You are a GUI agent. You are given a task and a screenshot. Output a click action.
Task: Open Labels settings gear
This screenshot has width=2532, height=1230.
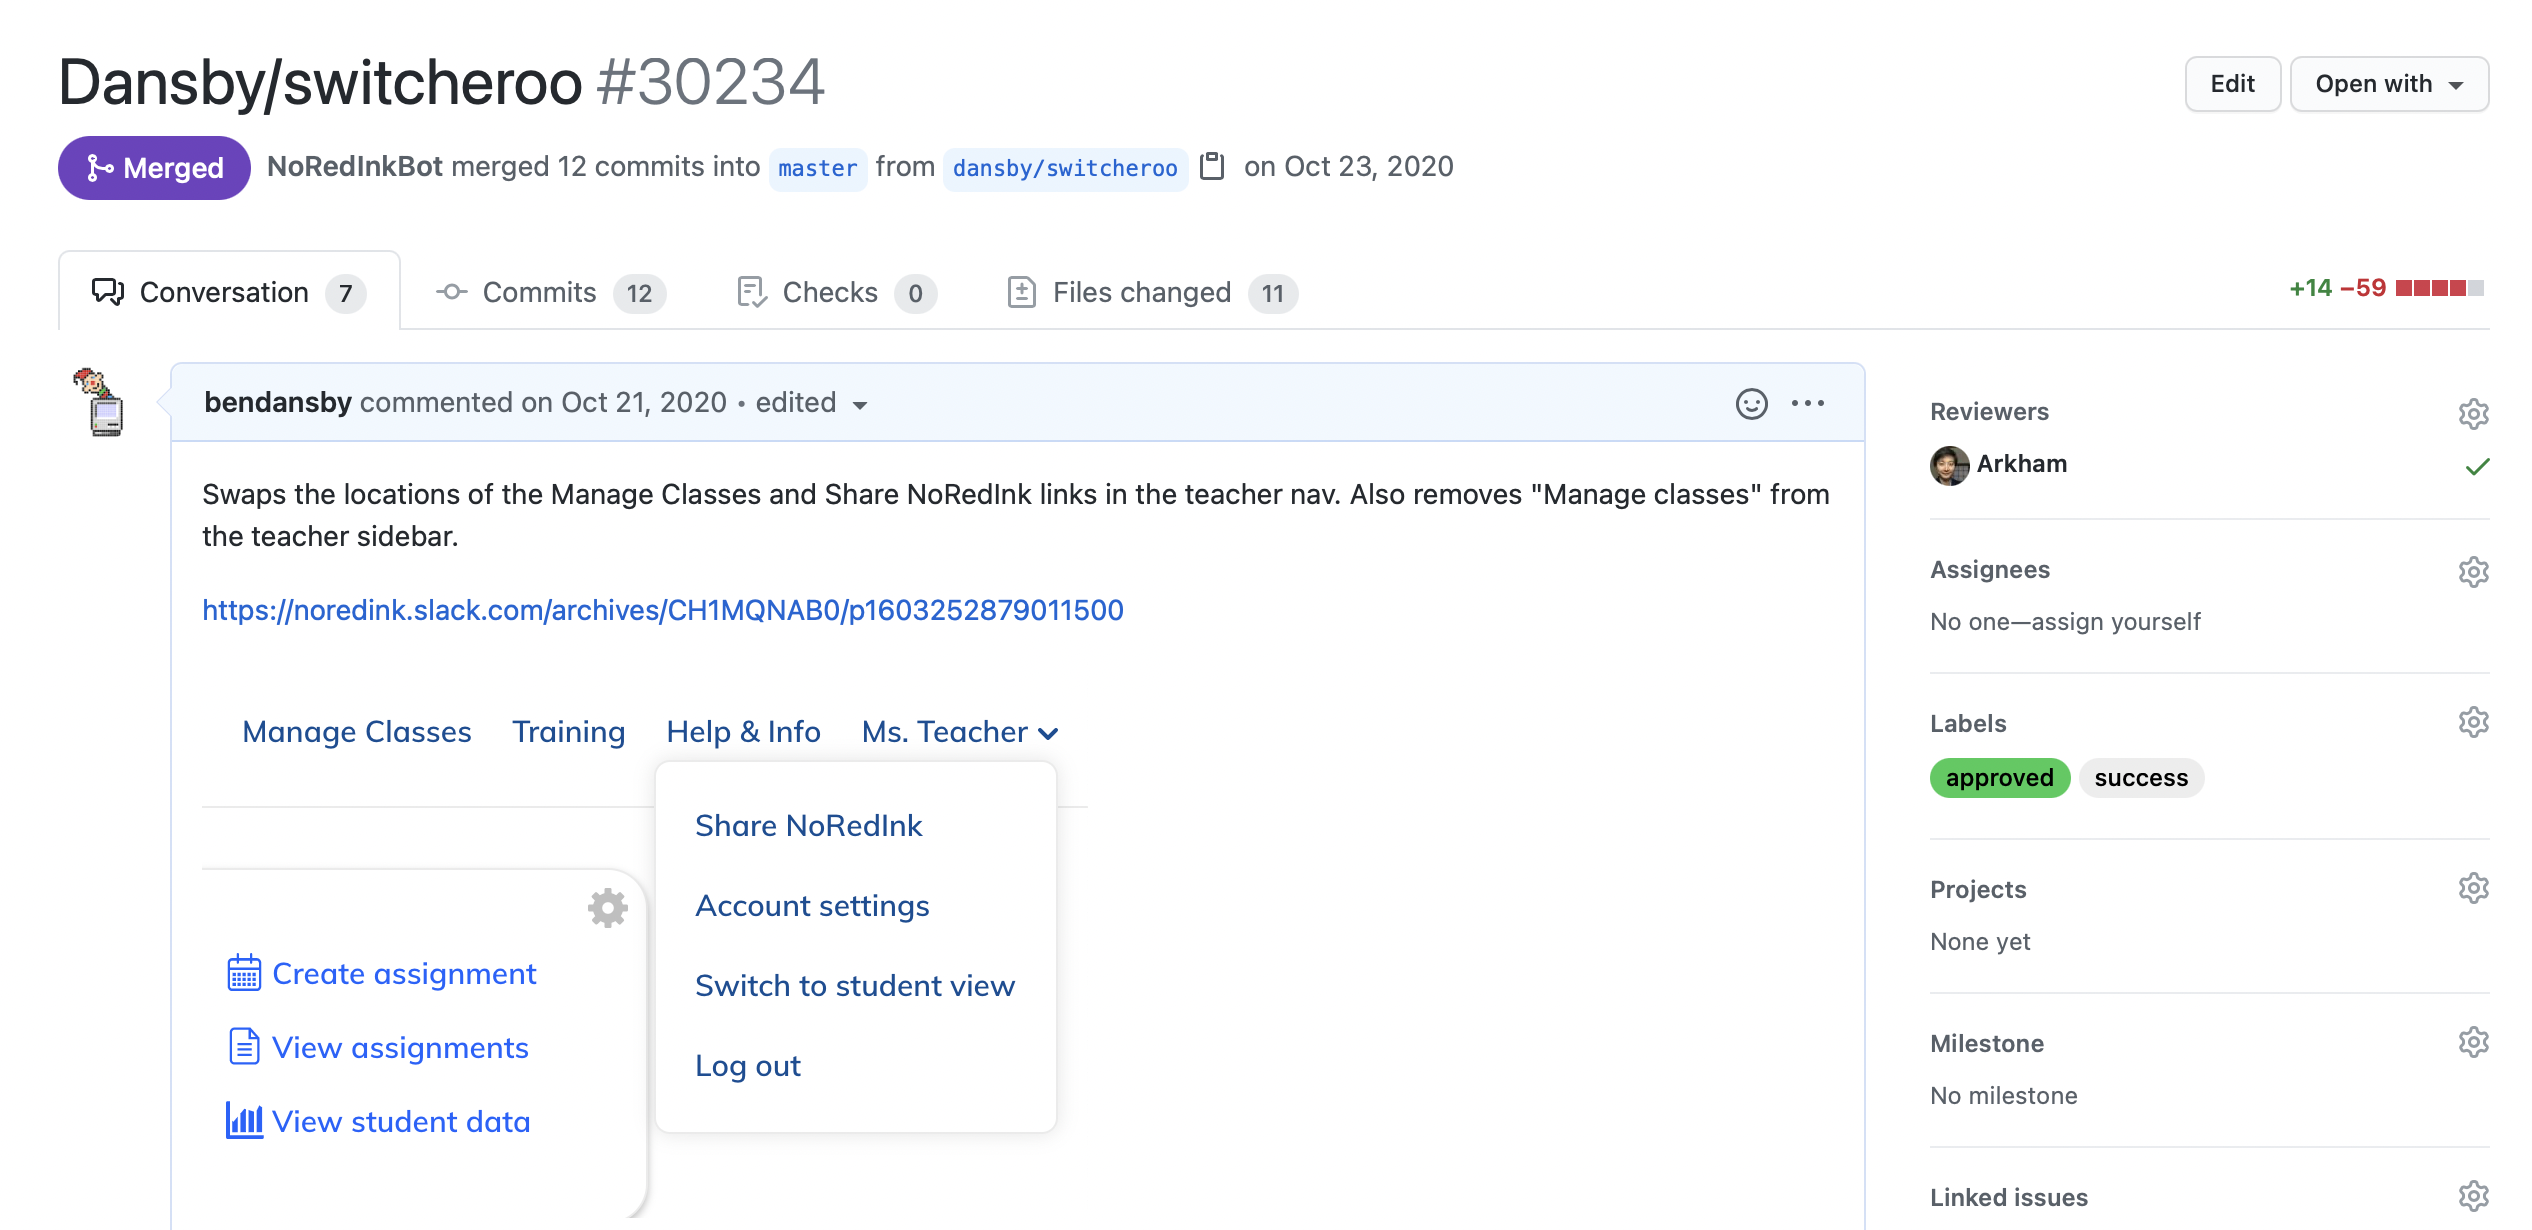pos(2473,722)
